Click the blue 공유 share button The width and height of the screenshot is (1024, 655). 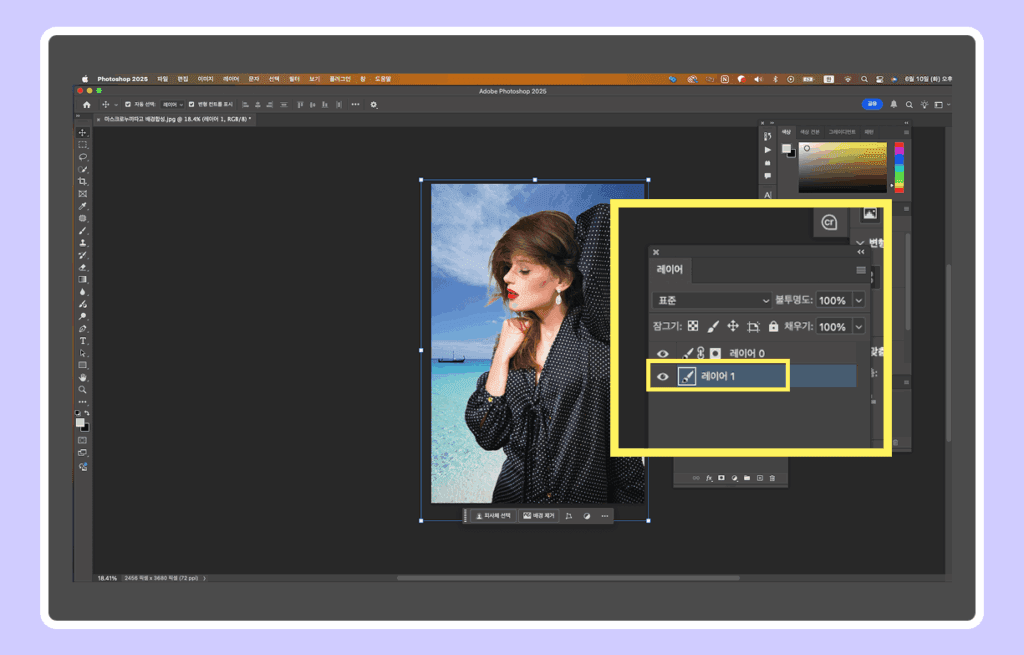click(872, 104)
